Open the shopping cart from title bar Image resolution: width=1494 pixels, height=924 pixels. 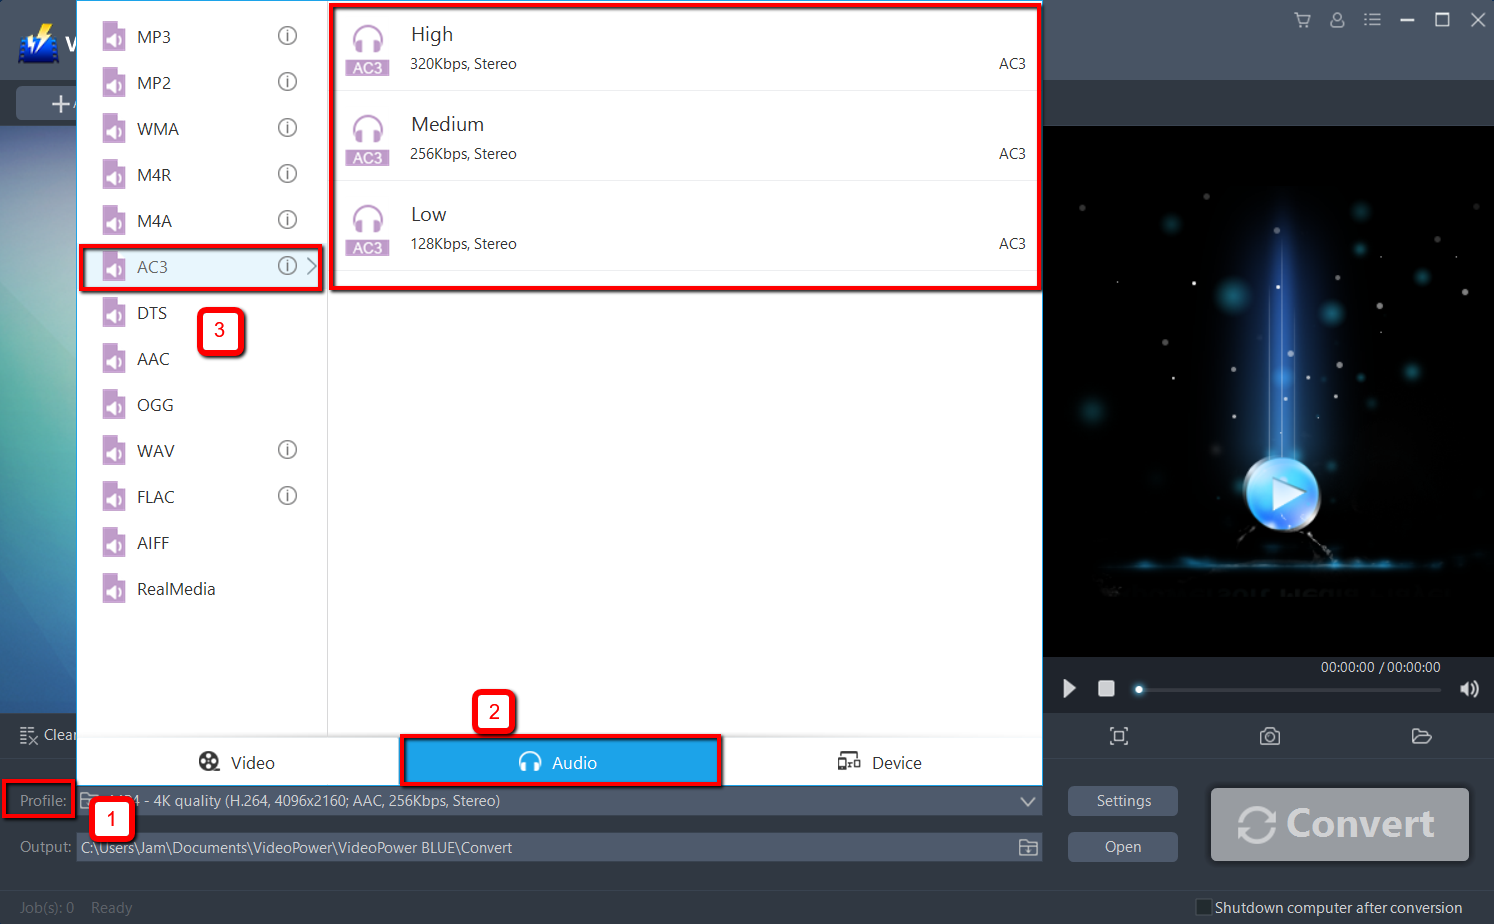[1301, 18]
